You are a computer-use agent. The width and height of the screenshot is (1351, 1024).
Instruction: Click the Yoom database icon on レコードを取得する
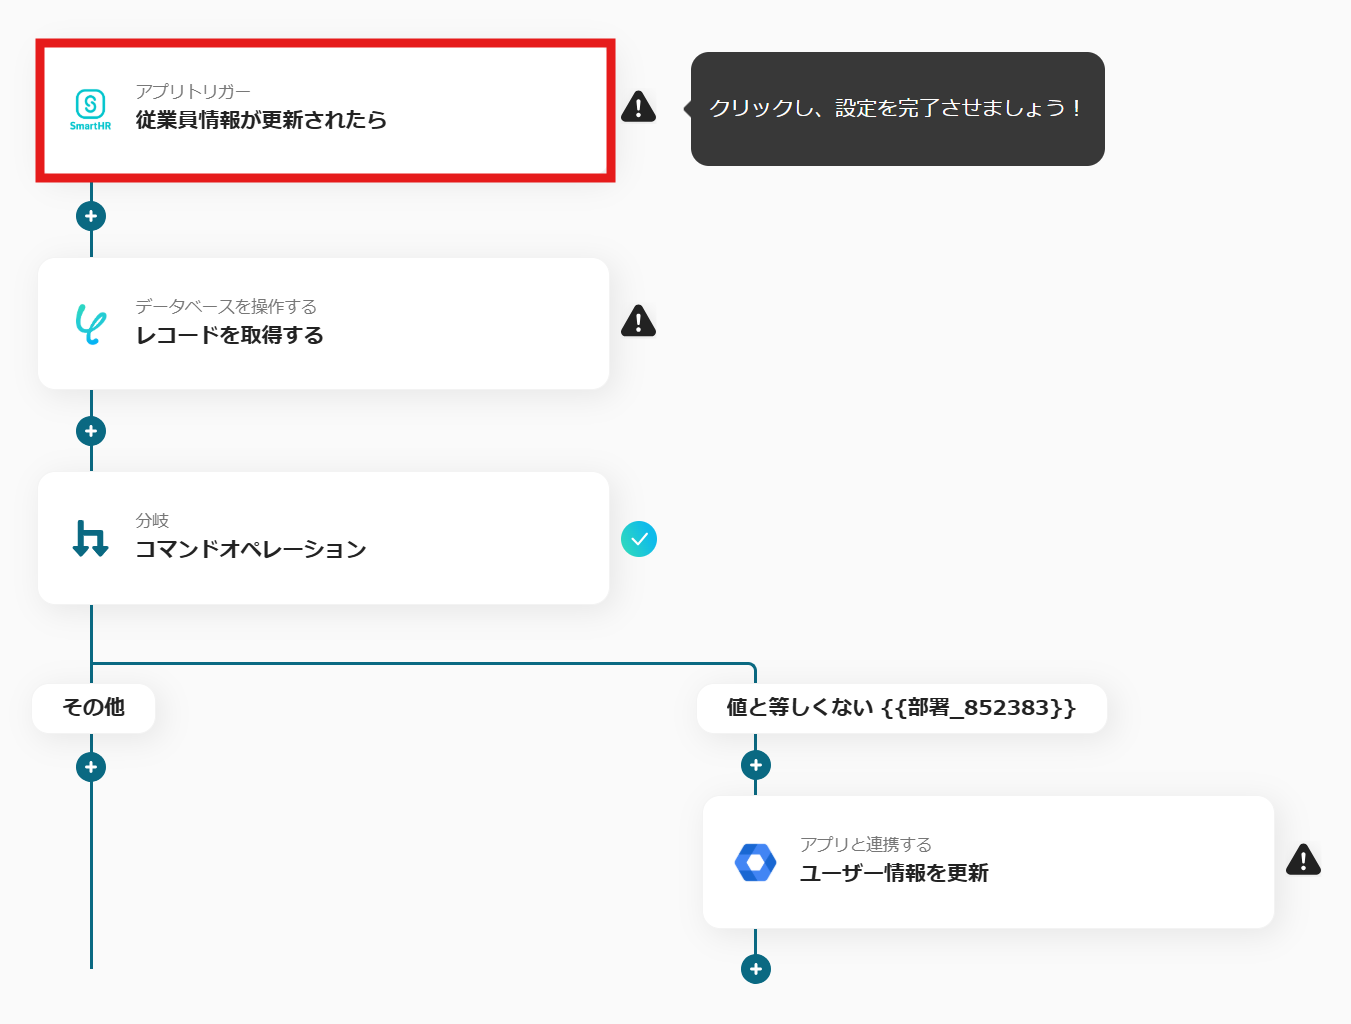point(91,324)
